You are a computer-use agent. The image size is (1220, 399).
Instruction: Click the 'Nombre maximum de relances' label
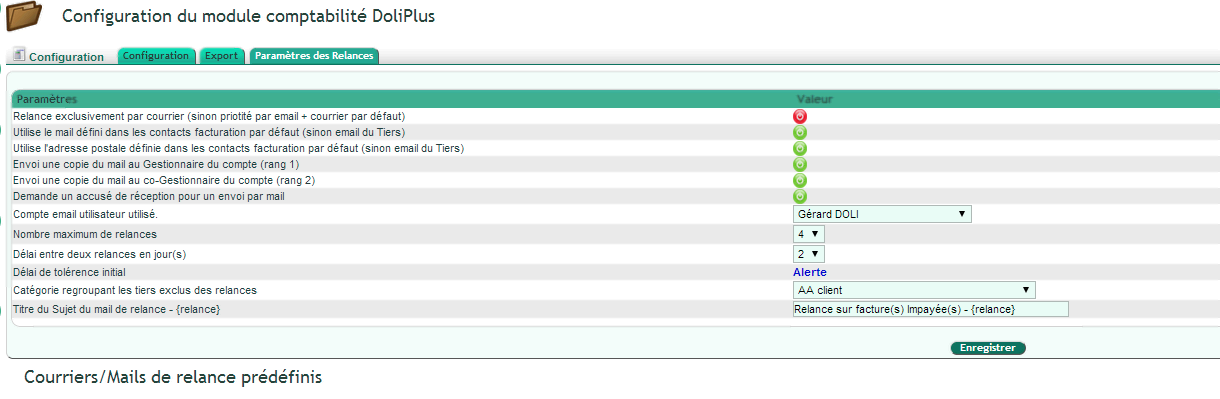85,234
